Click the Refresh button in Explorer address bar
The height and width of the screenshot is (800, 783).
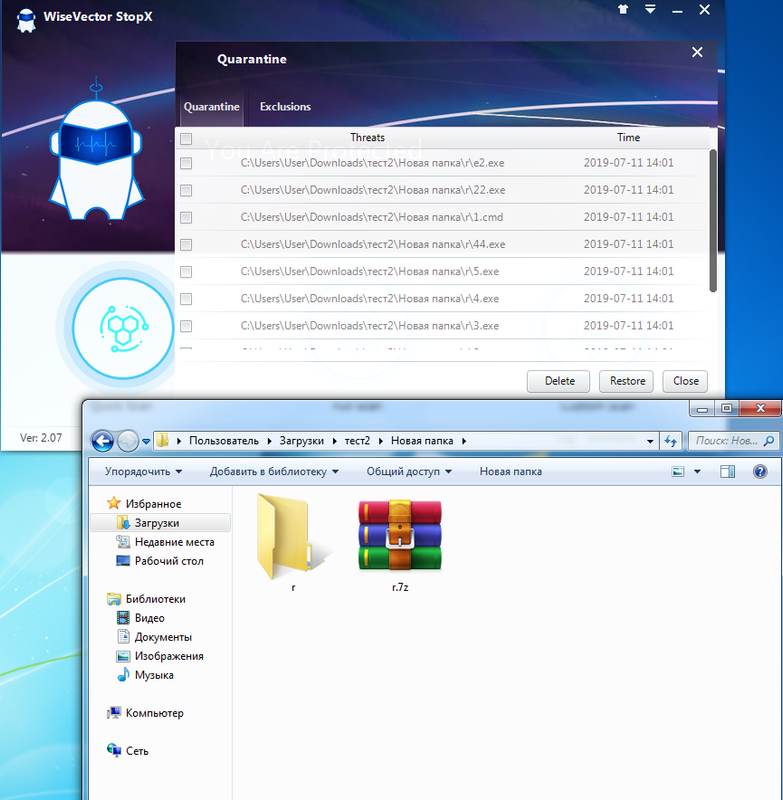click(x=670, y=441)
